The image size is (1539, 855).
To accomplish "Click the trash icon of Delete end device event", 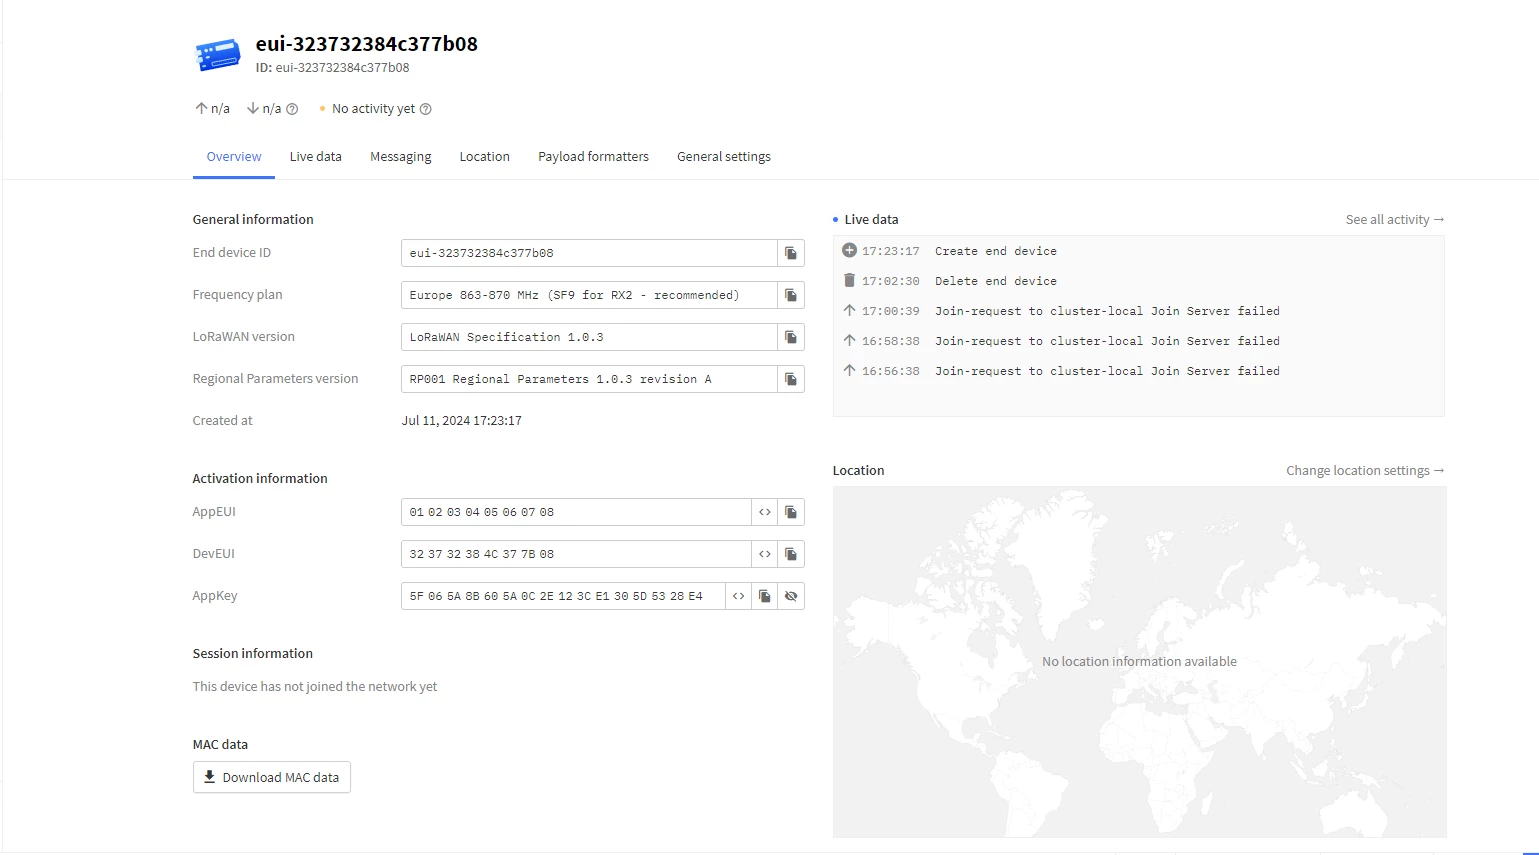I will coord(849,280).
